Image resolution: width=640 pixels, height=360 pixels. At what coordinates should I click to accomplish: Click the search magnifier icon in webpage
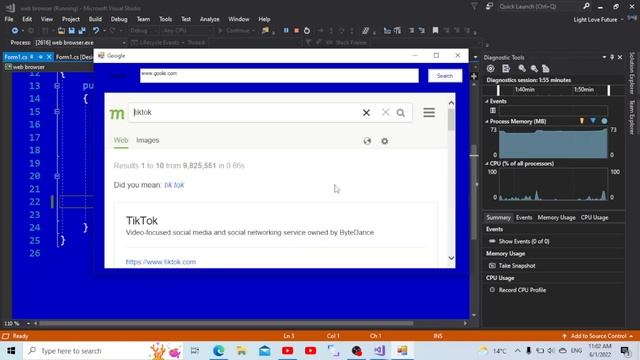(401, 113)
